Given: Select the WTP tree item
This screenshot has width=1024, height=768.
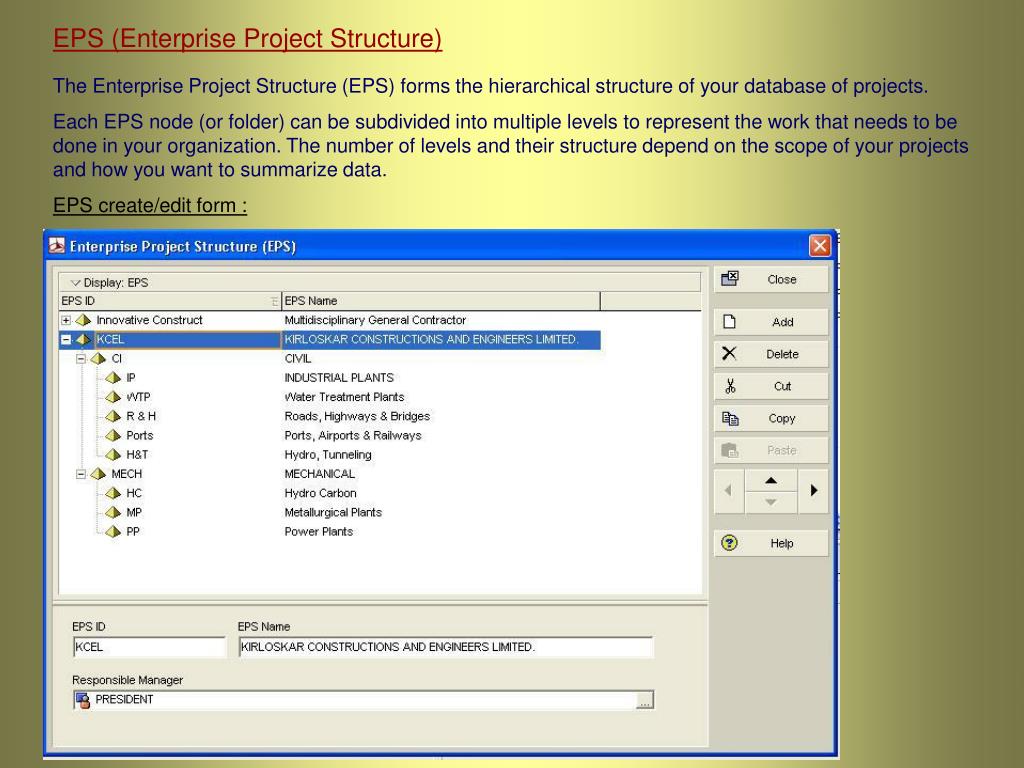Looking at the screenshot, I should [x=138, y=397].
